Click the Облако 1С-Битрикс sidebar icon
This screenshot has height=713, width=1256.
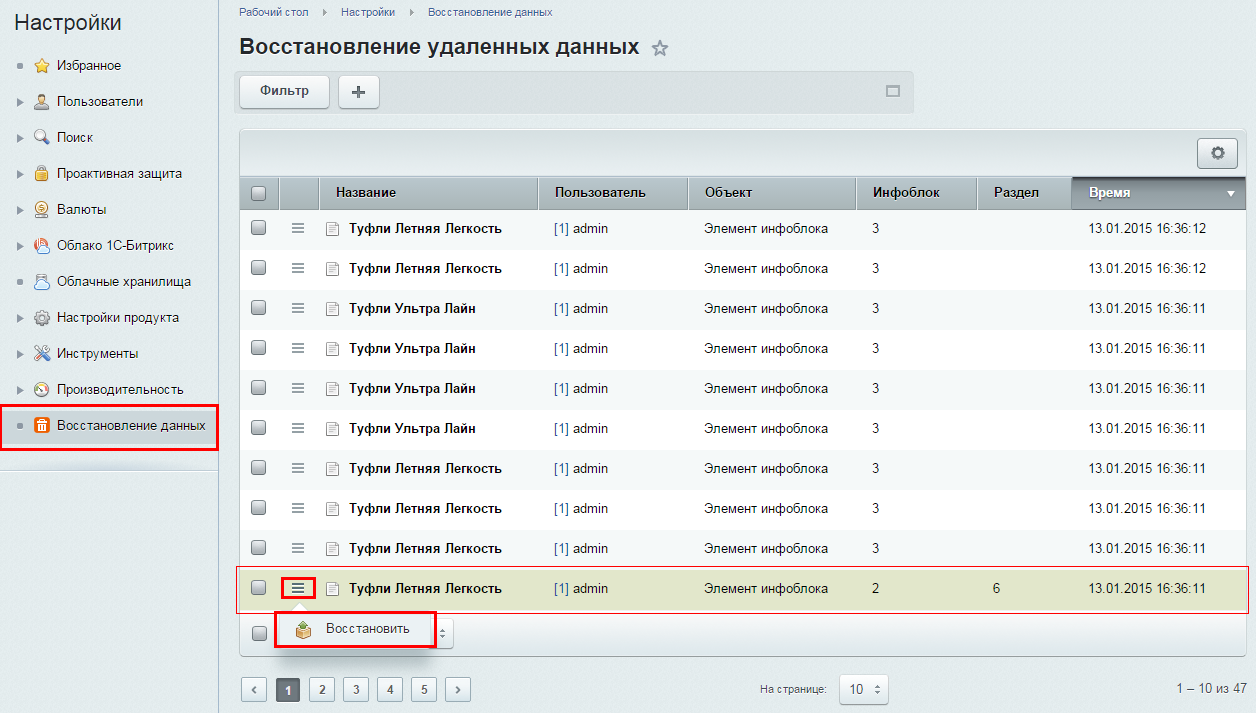(x=42, y=246)
